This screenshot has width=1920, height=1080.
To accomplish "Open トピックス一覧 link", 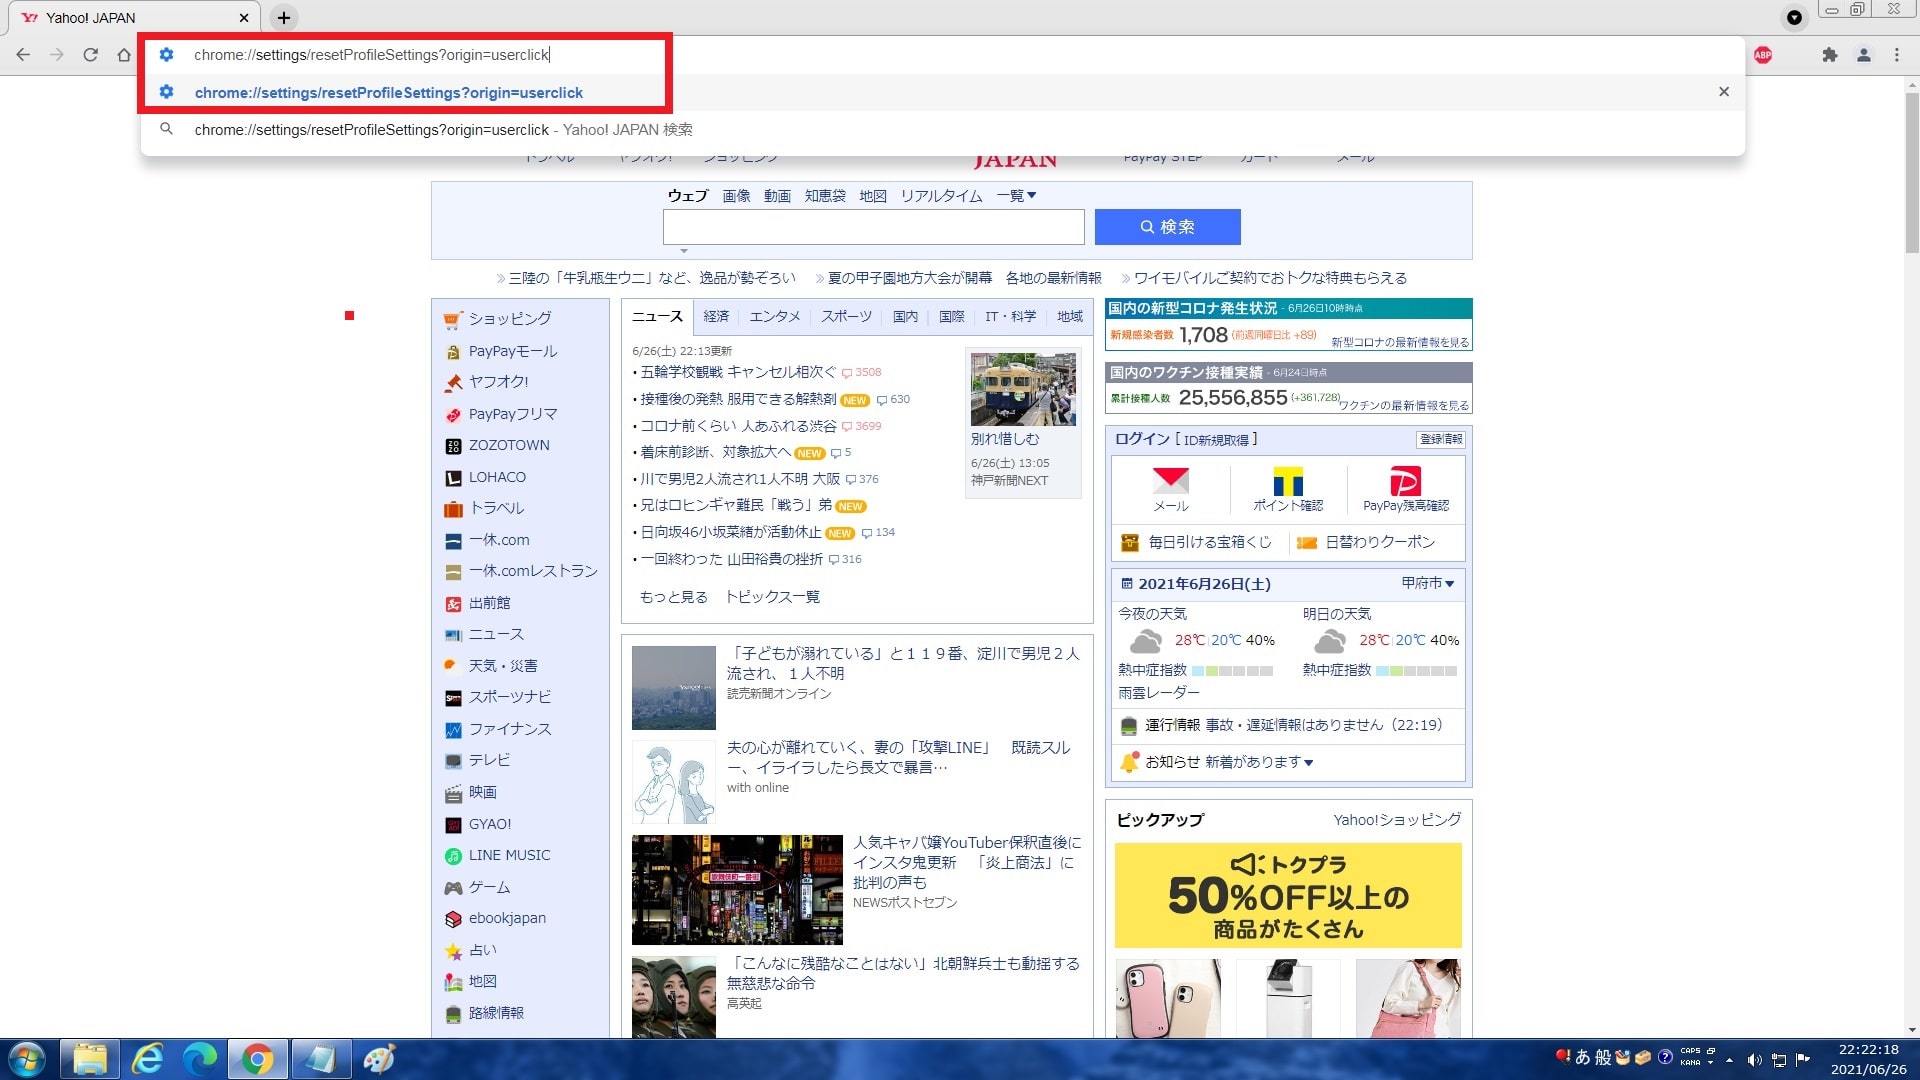I will click(x=772, y=597).
